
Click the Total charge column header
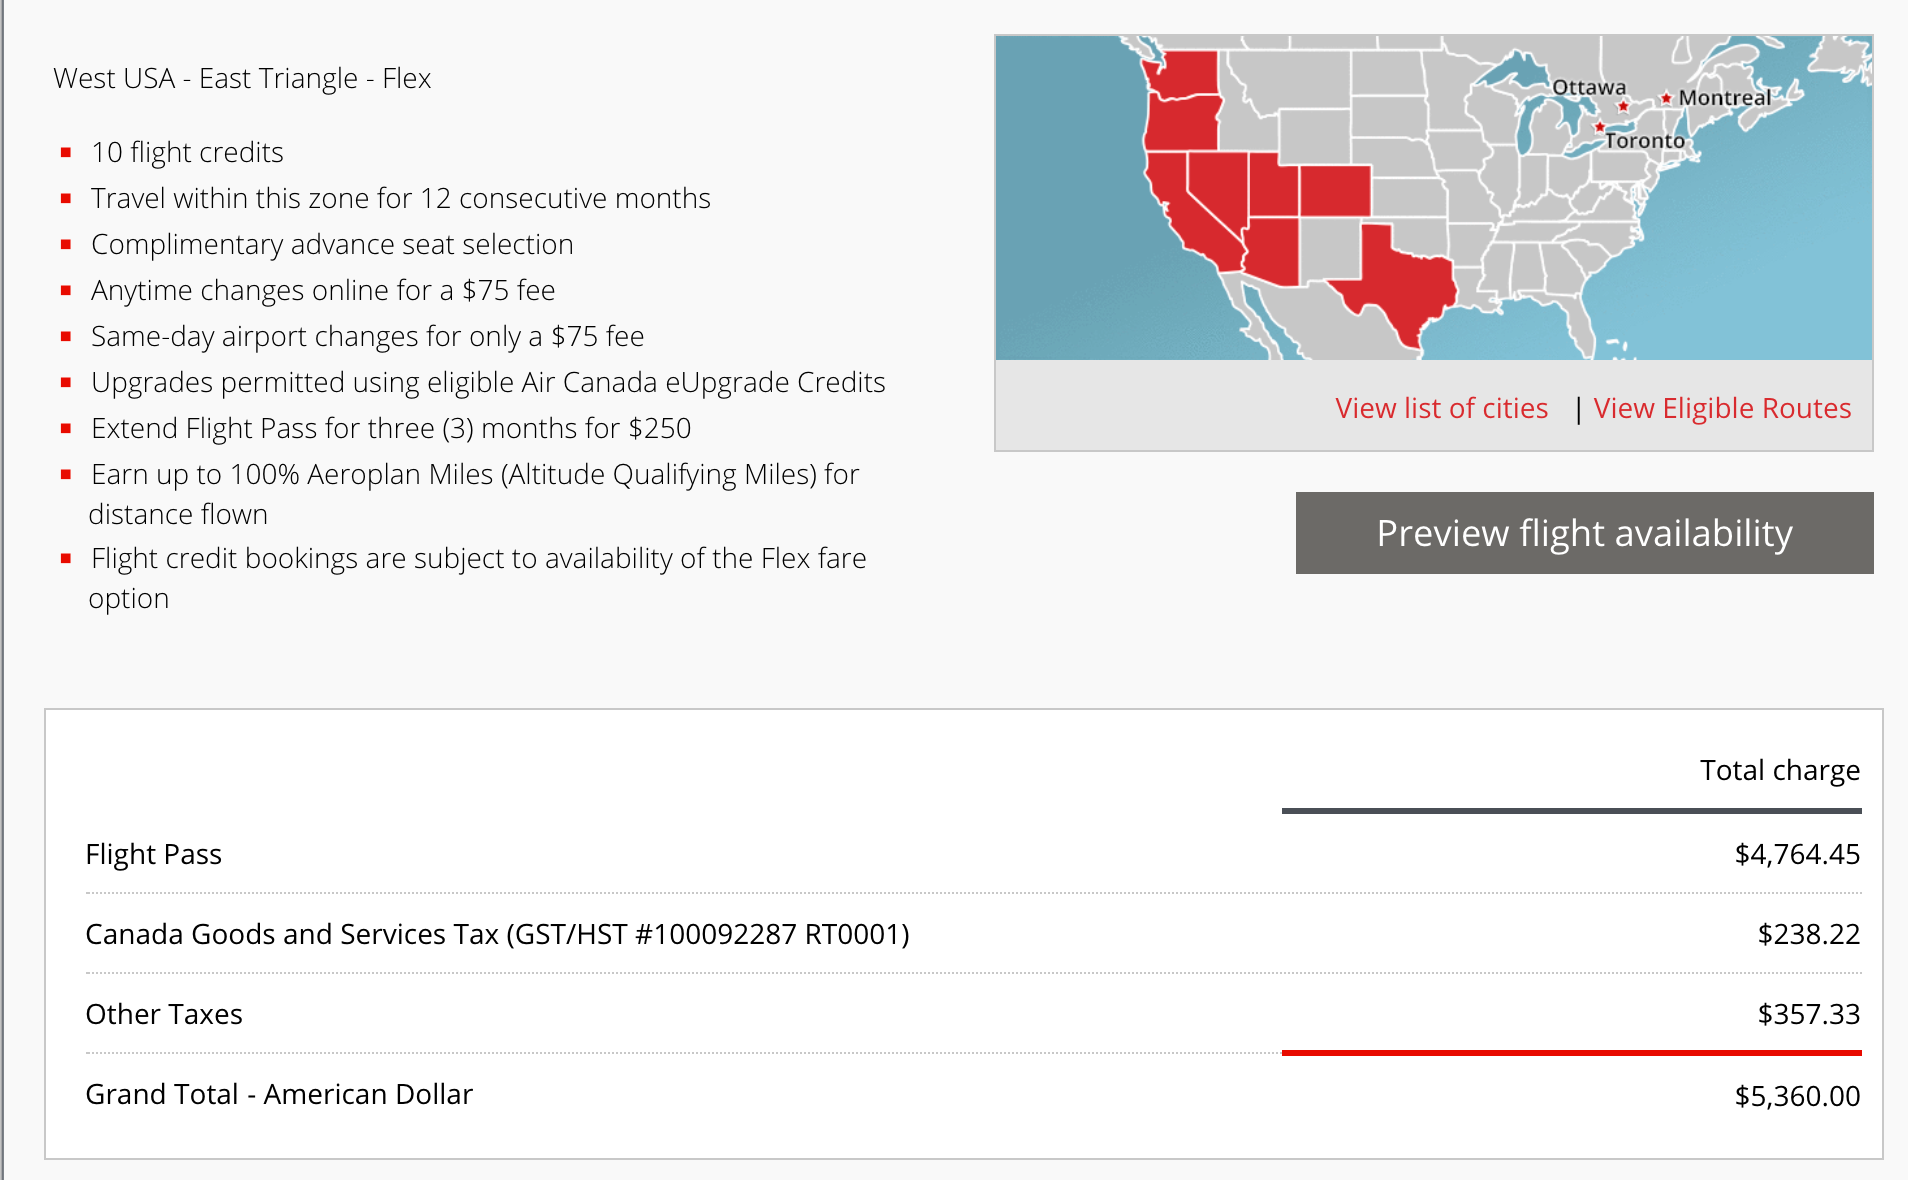click(1780, 770)
